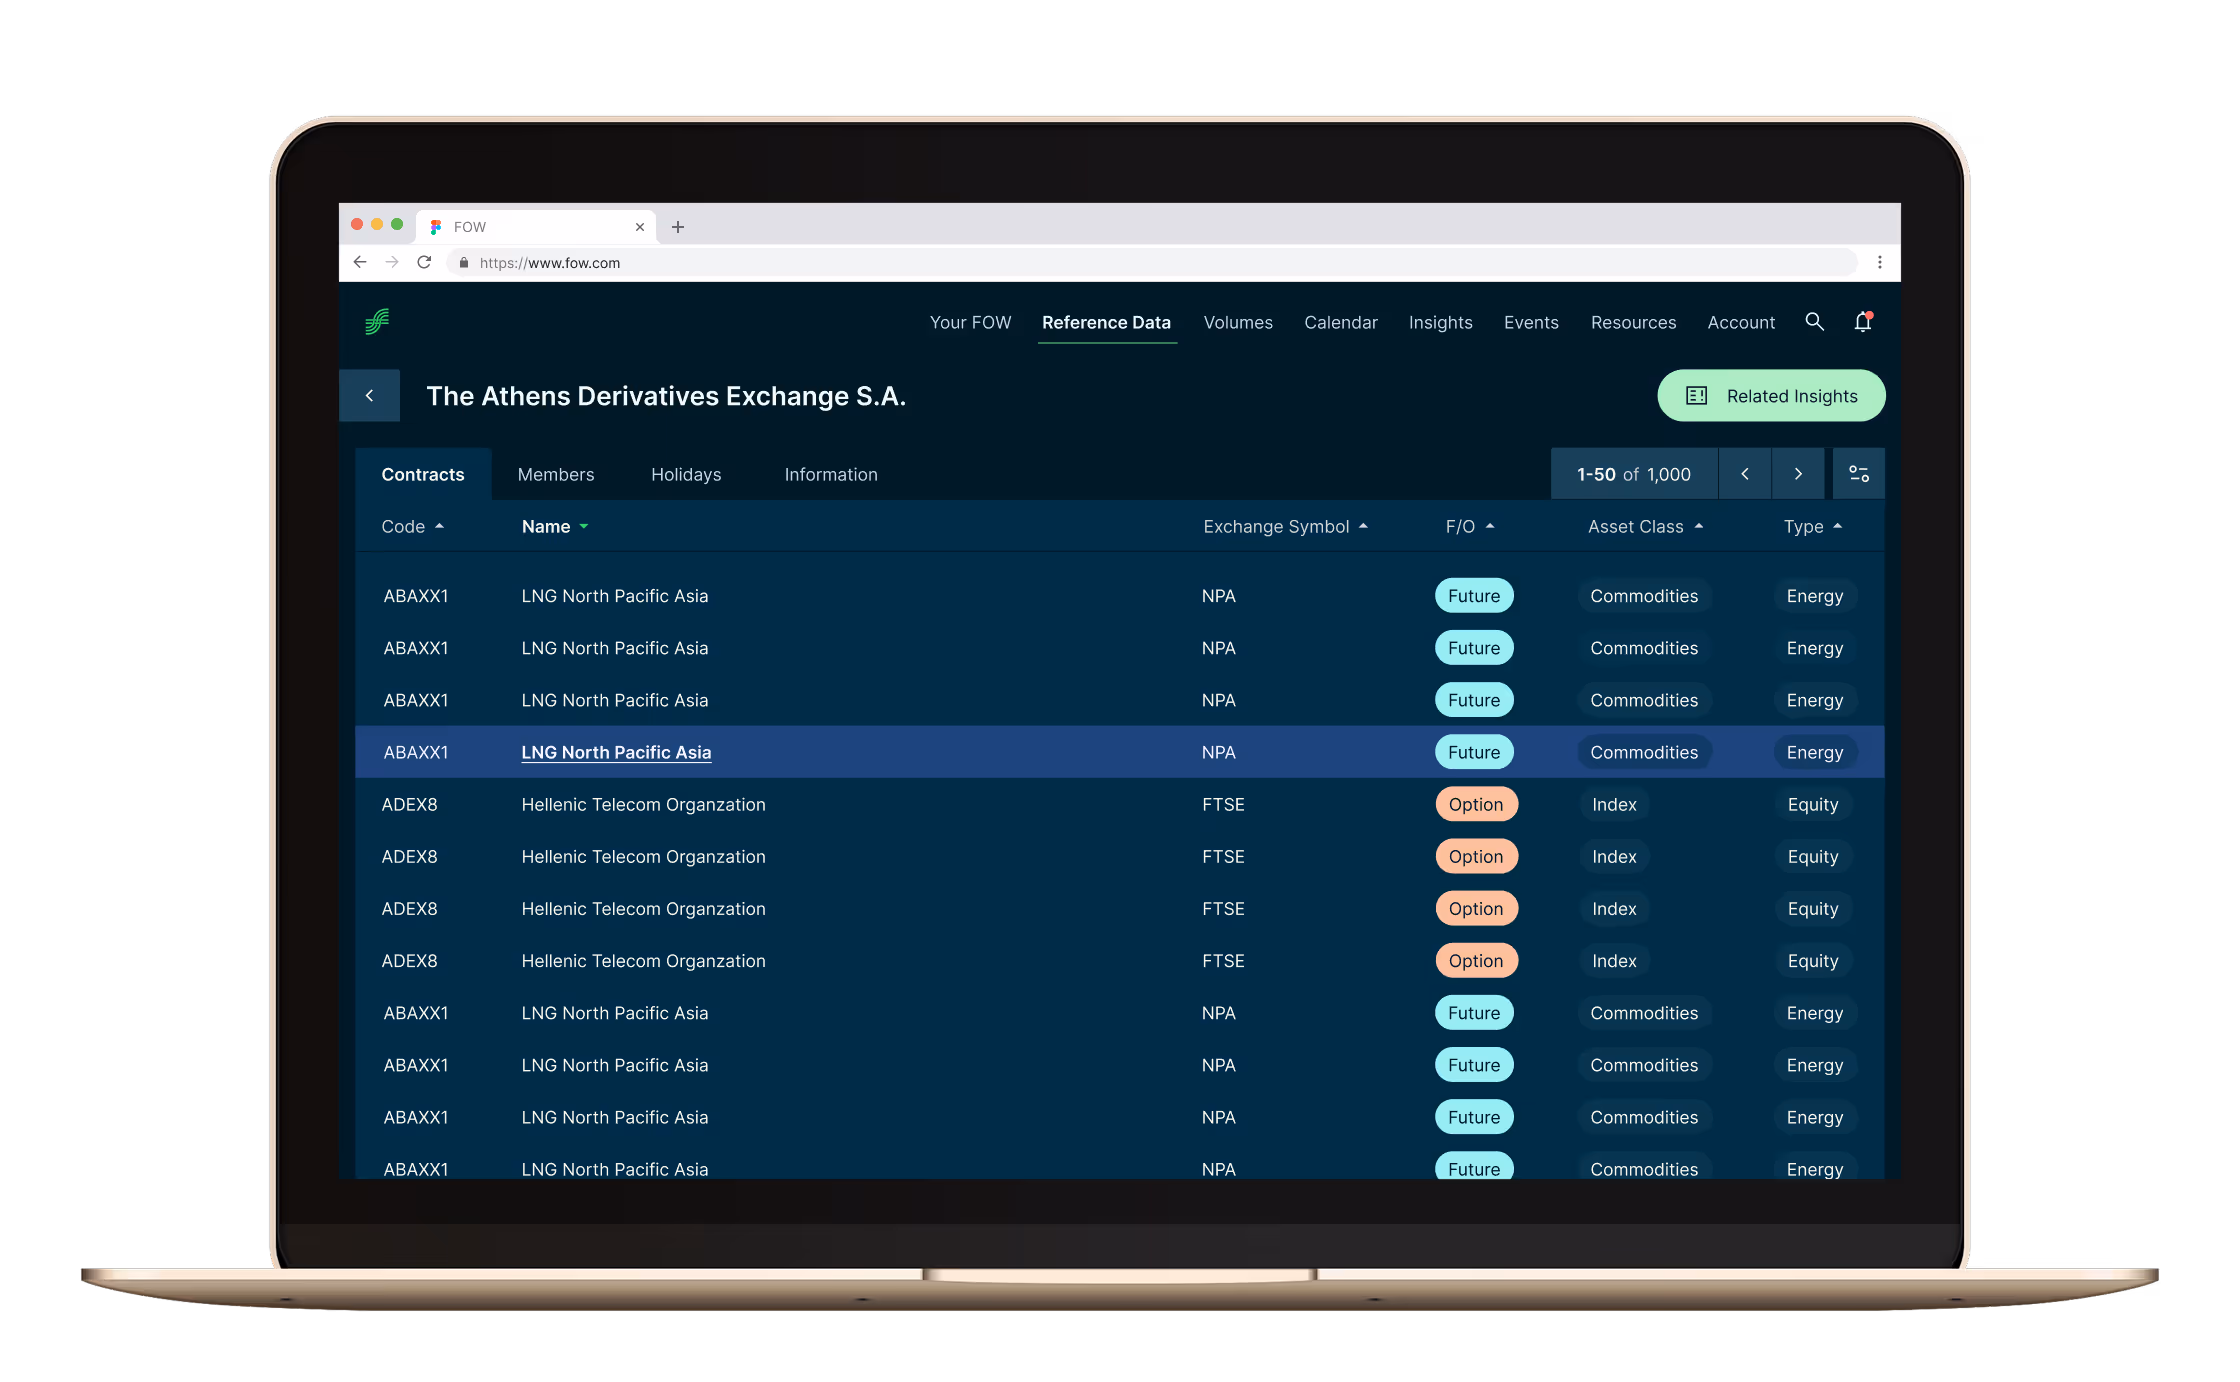Open Volumes in top navigation
Image resolution: width=2240 pixels, height=1382 pixels.
point(1237,323)
